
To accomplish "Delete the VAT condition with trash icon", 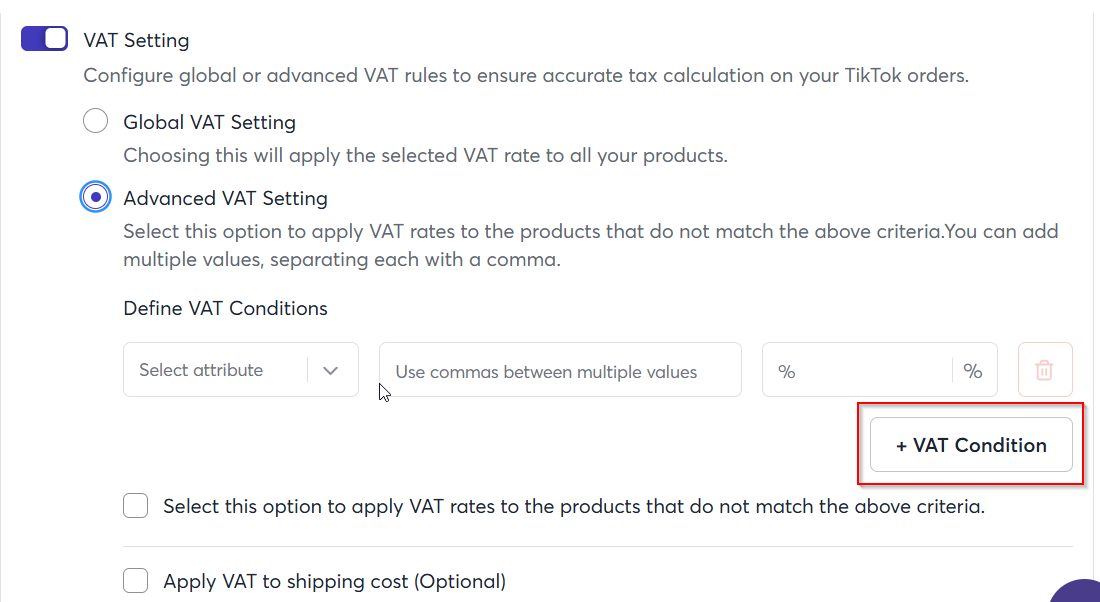I will [1045, 370].
